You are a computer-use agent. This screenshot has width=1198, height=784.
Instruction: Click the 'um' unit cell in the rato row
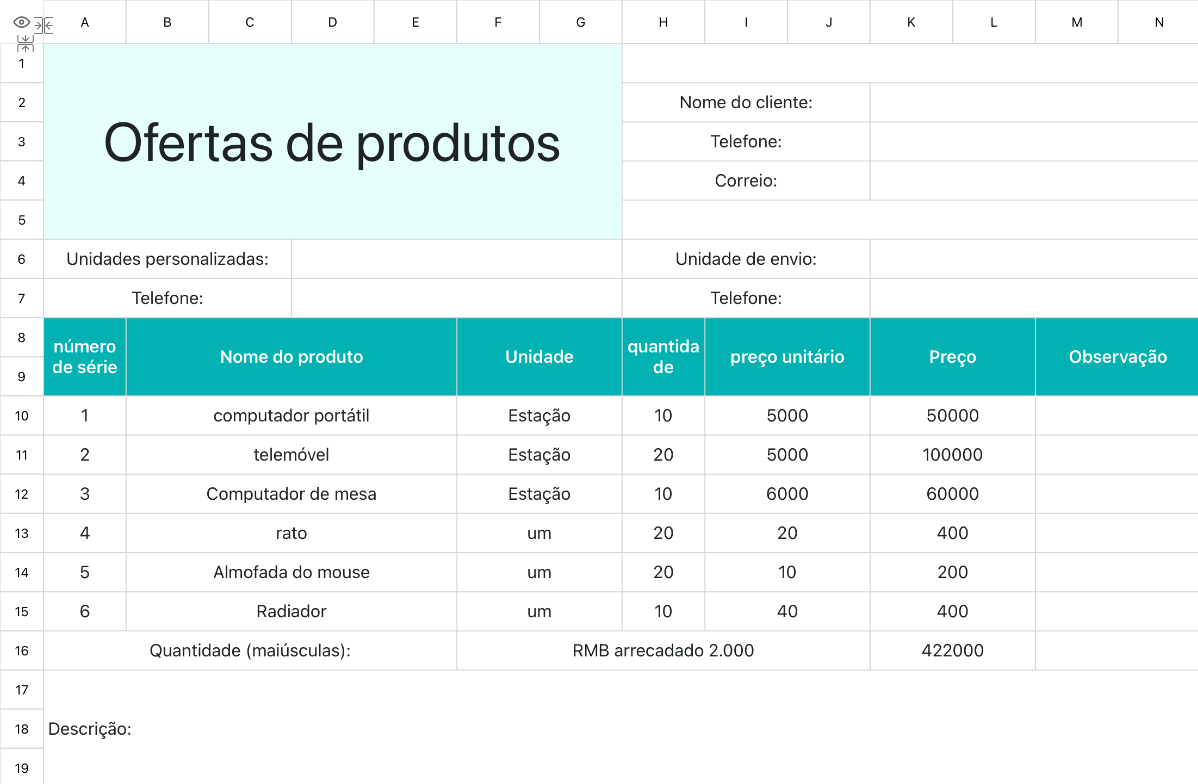pyautogui.click(x=539, y=533)
